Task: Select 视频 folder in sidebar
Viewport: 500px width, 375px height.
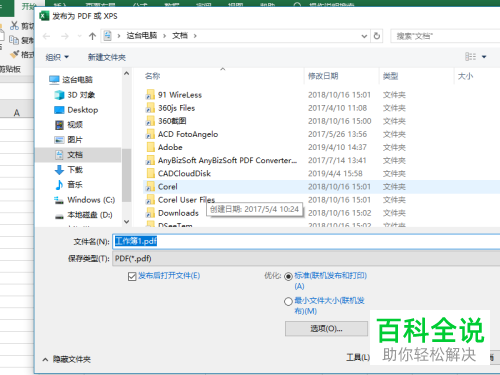Action: [69, 125]
